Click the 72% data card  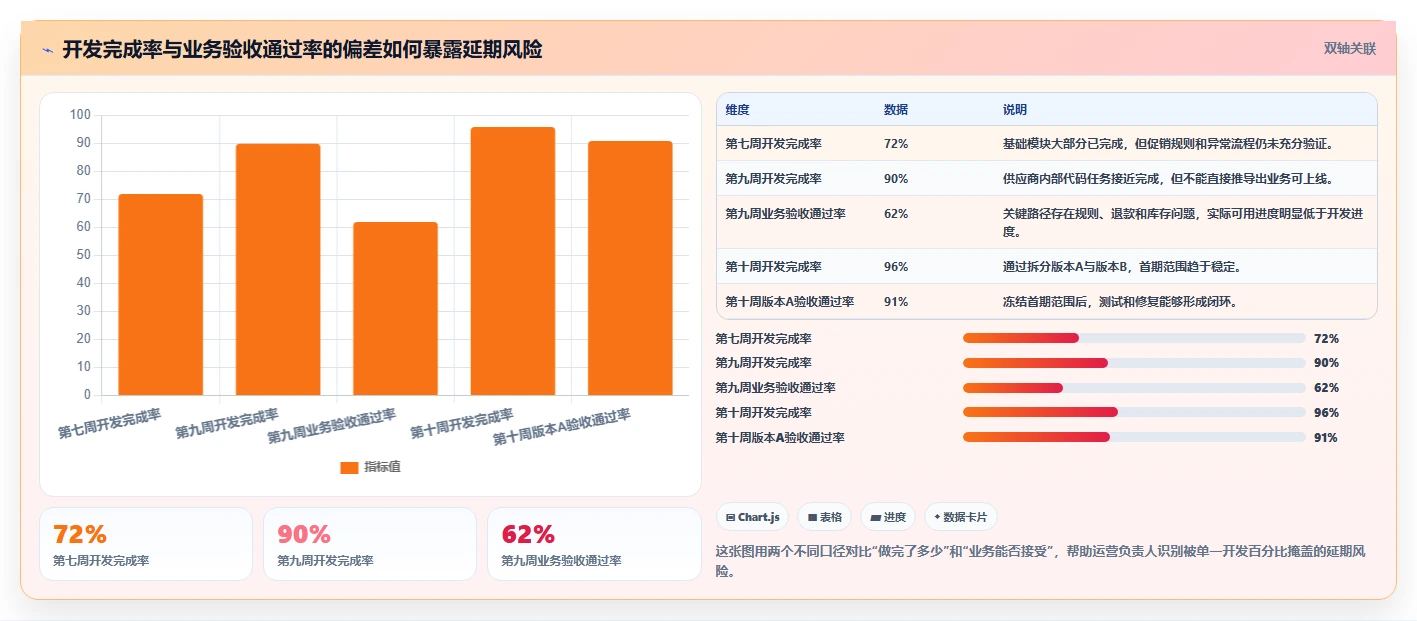pos(146,544)
